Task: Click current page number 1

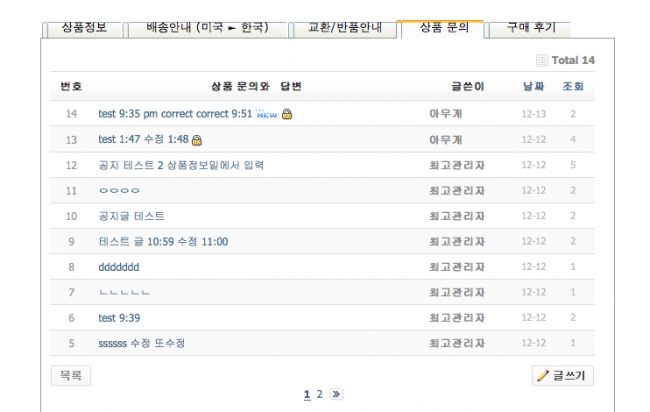Action: (x=307, y=394)
